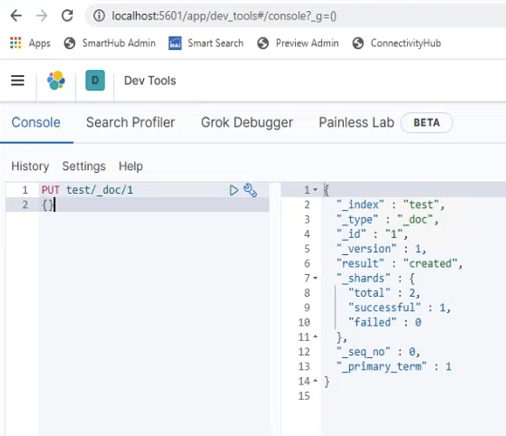
Task: Reload the page with refresh icon
Action: [67, 16]
